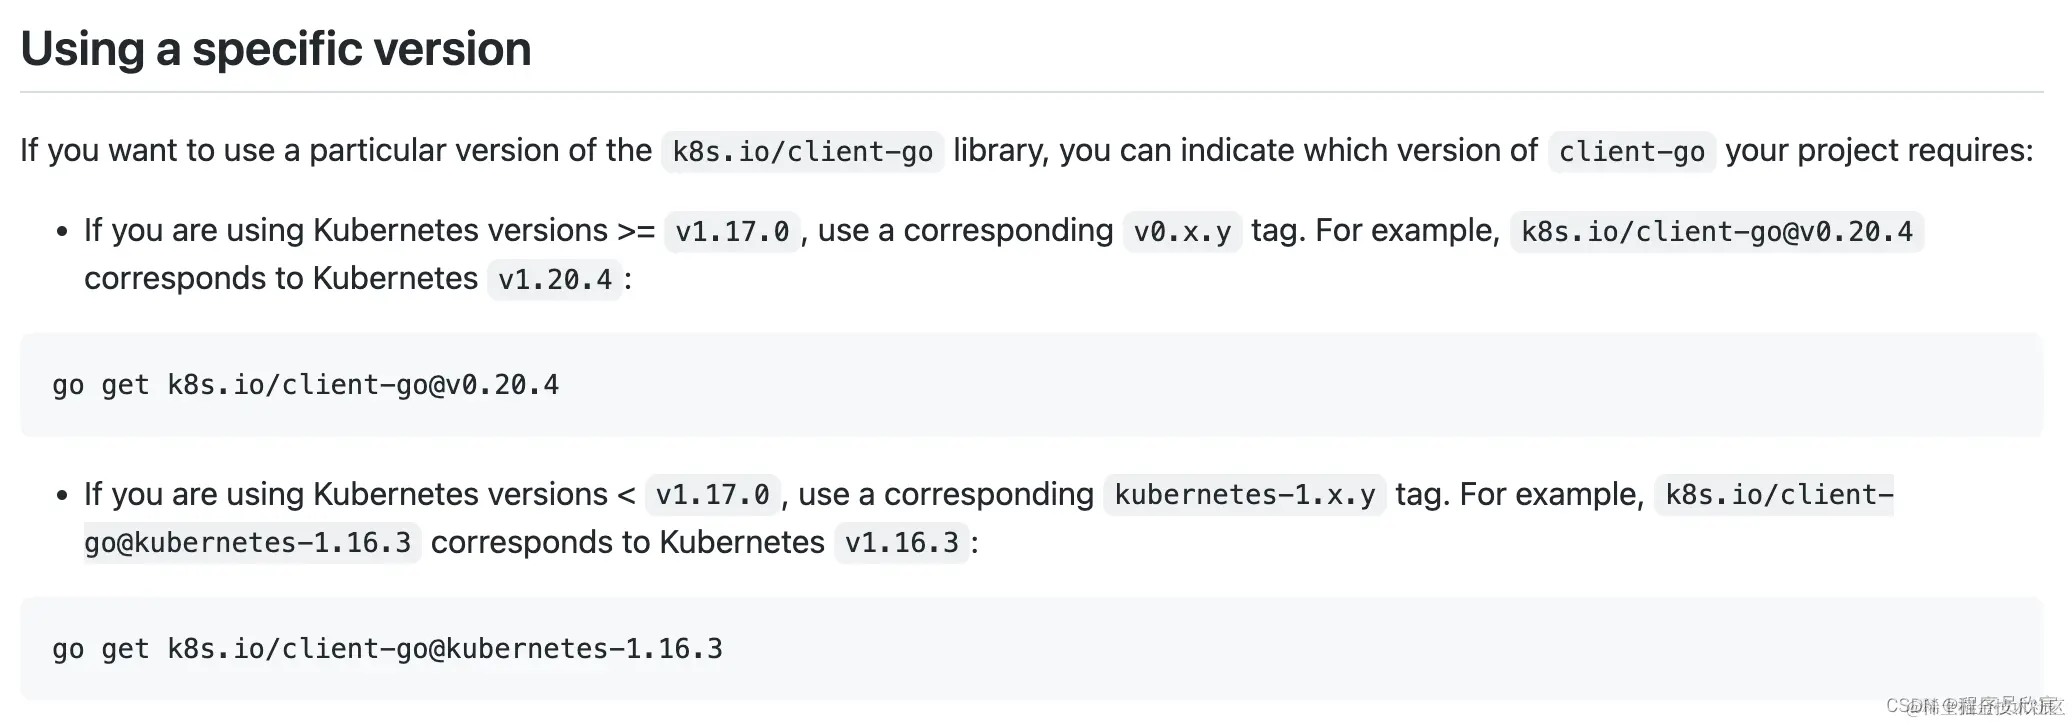Click "tag. For example," in the first bullet
Image resolution: width=2072 pixels, height=724 pixels.
[x=1376, y=231]
